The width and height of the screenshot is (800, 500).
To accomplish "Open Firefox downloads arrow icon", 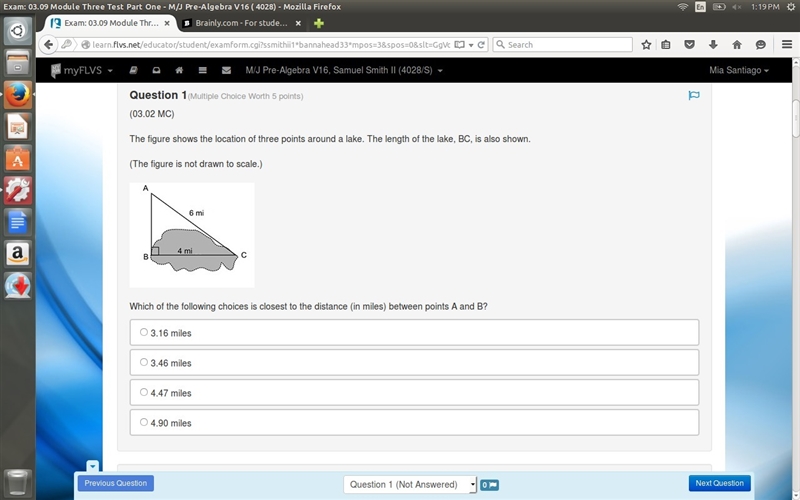I will [x=713, y=45].
